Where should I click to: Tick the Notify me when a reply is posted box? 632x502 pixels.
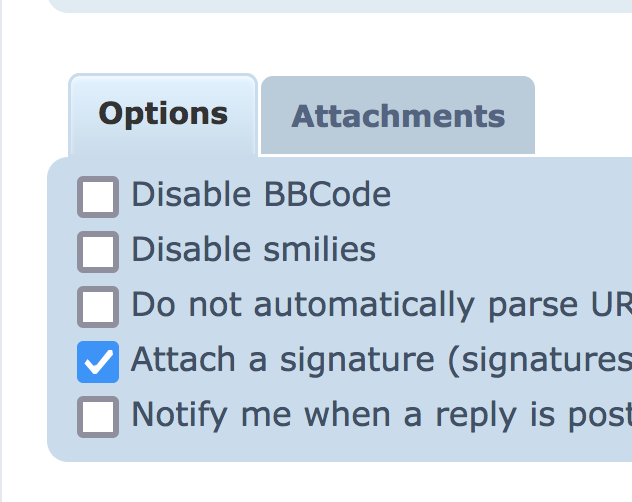pyautogui.click(x=98, y=416)
